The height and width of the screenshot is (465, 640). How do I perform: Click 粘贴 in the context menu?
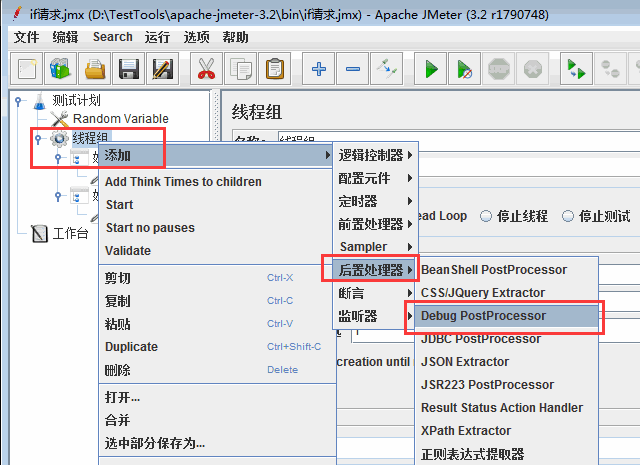[x=216, y=324]
